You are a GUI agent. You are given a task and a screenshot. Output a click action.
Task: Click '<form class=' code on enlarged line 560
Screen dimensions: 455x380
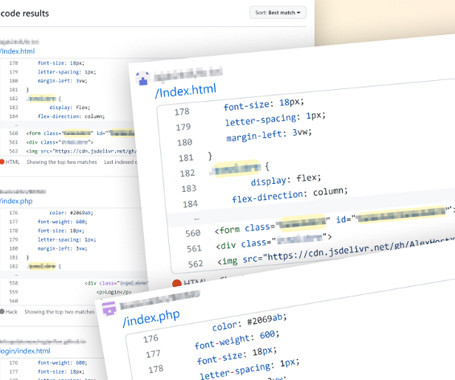pos(245,228)
